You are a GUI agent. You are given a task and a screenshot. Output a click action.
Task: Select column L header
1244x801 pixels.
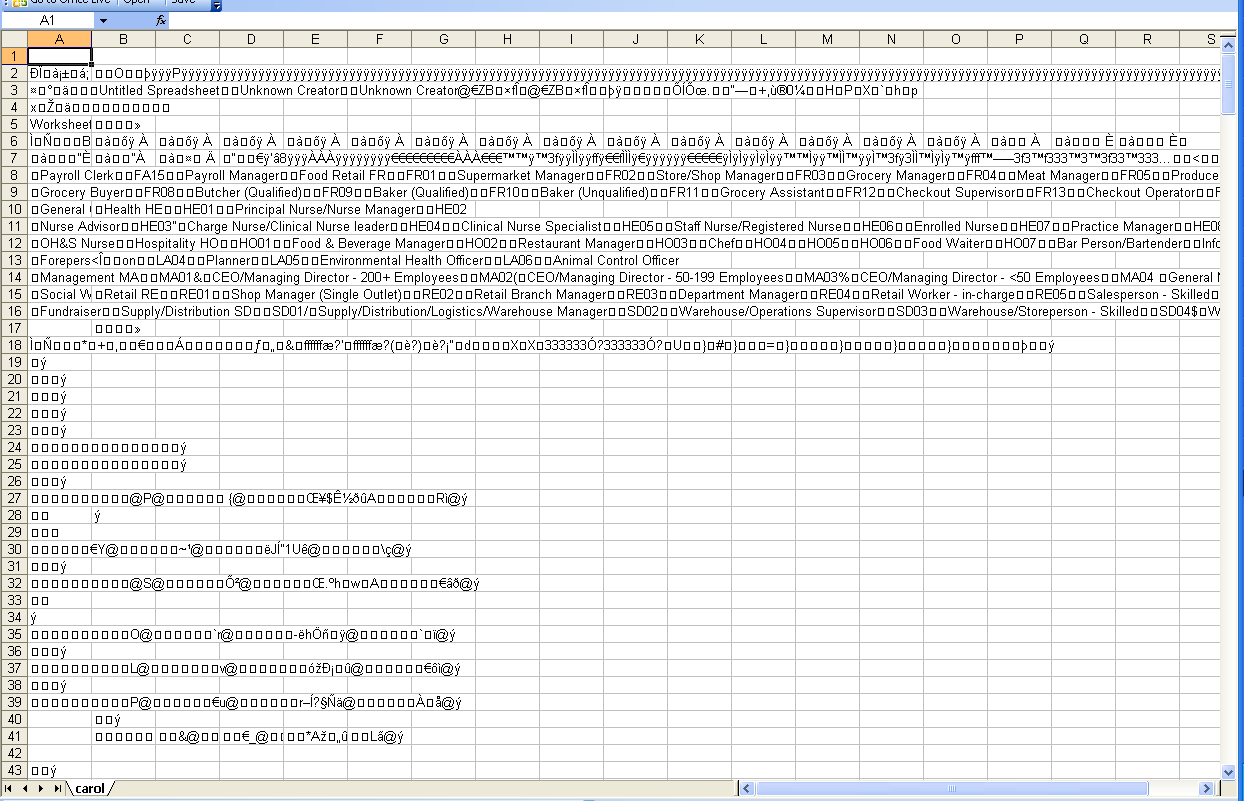click(x=763, y=39)
